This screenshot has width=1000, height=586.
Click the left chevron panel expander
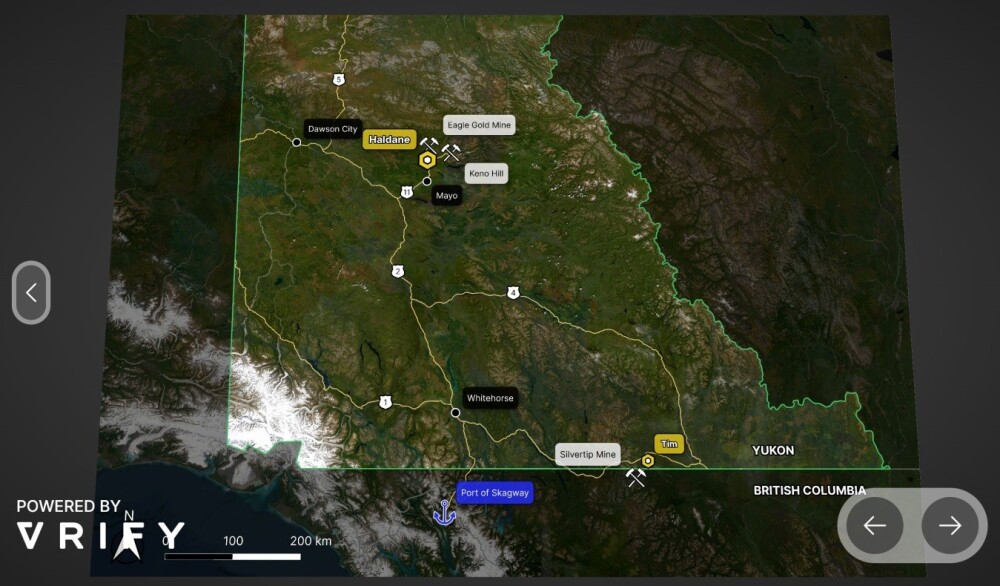pyautogui.click(x=31, y=293)
